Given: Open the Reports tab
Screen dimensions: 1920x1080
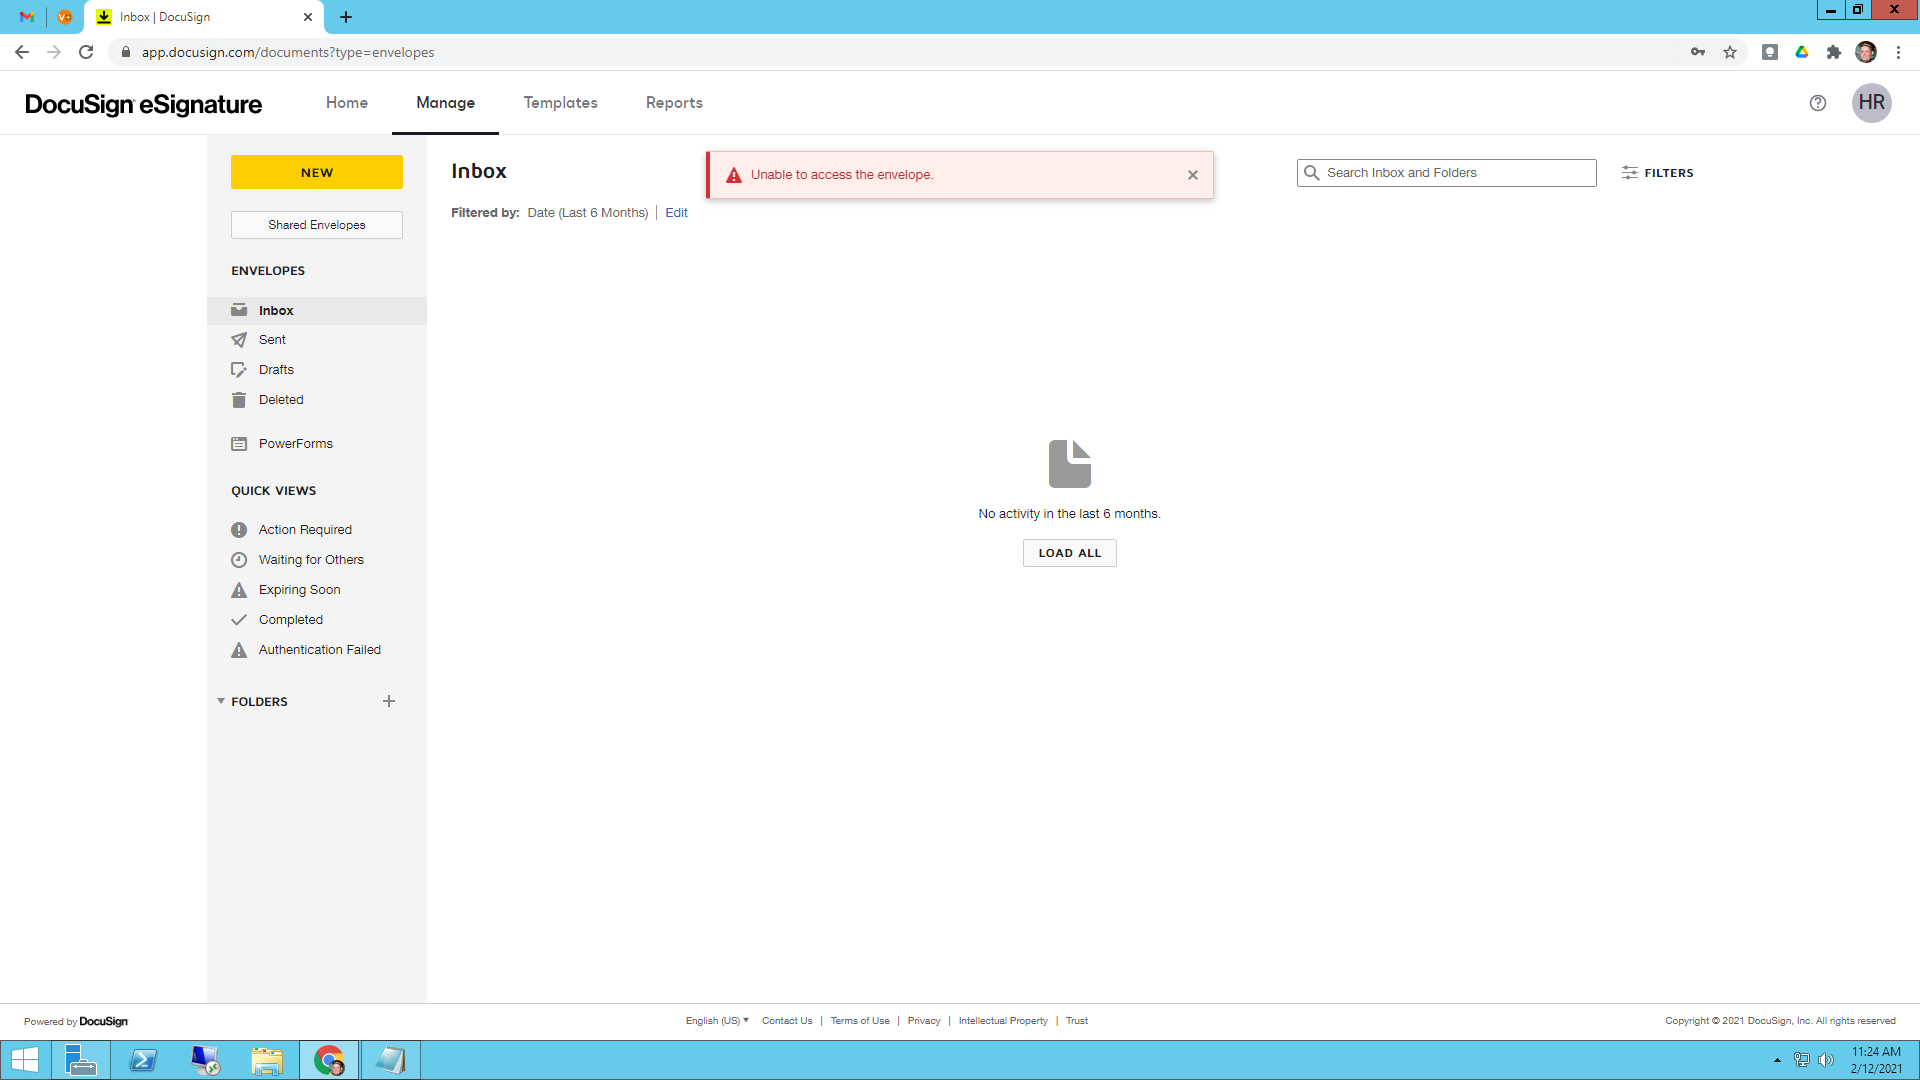Looking at the screenshot, I should tap(674, 103).
